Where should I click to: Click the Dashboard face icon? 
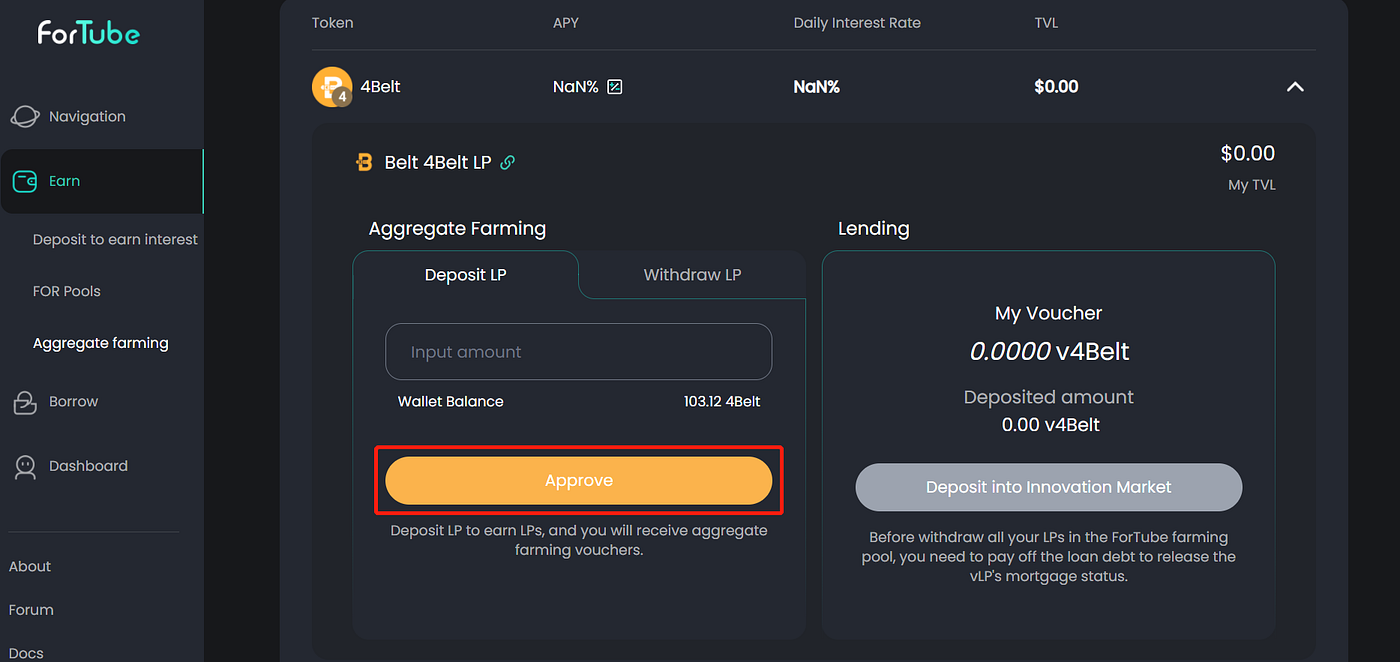click(x=24, y=466)
